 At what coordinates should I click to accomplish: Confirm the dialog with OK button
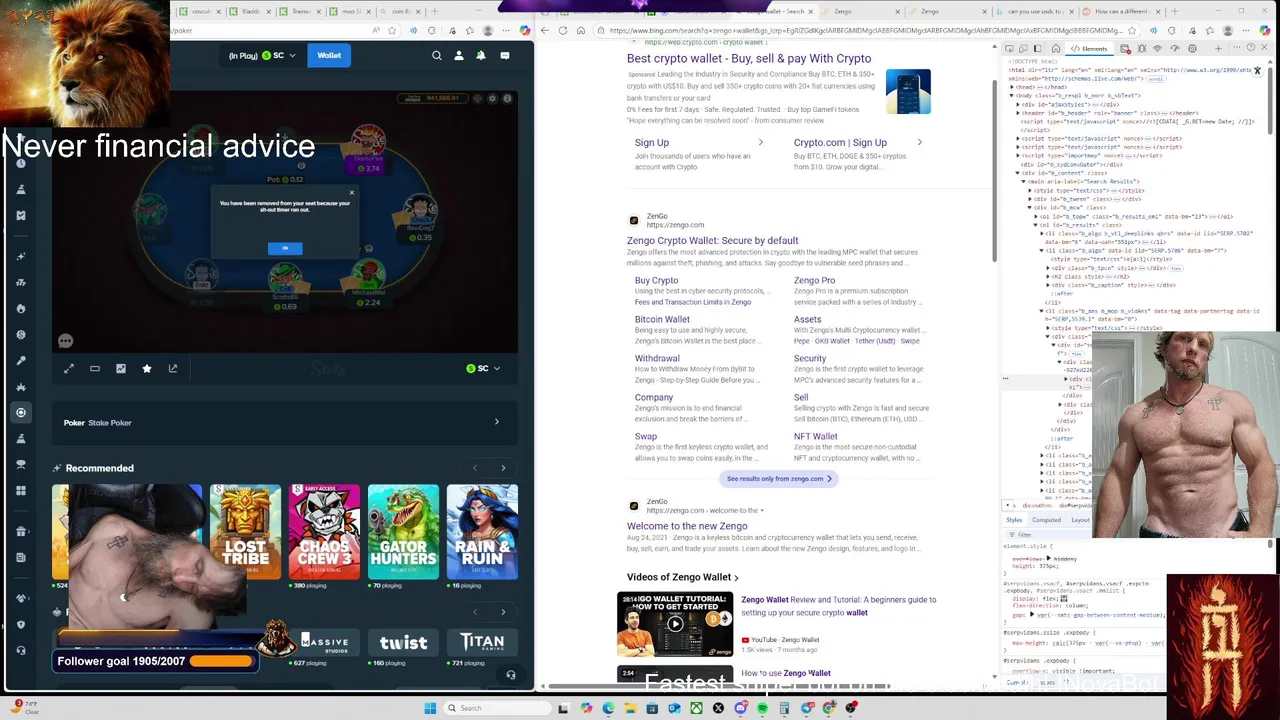285,248
